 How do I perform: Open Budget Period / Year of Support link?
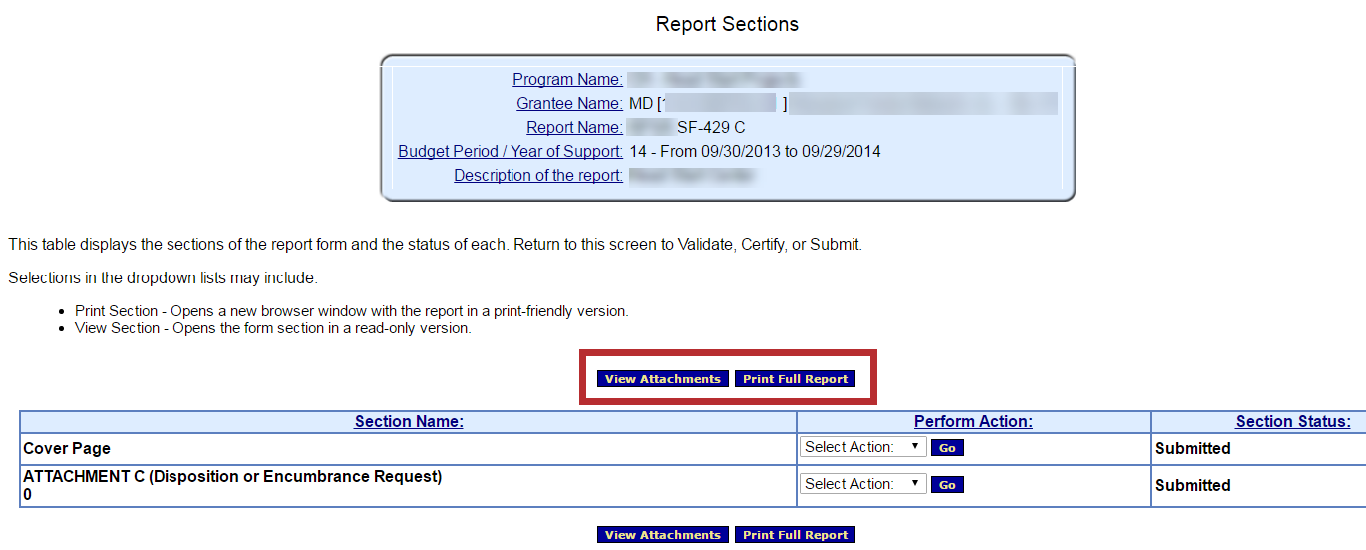510,152
